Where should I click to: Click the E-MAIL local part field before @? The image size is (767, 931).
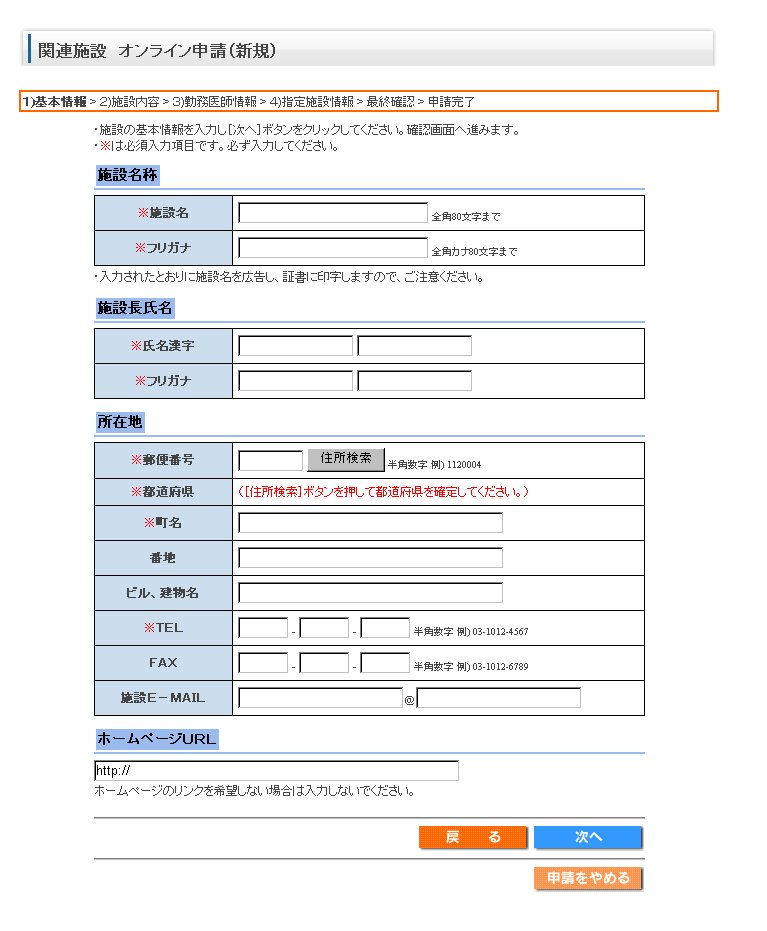(320, 698)
